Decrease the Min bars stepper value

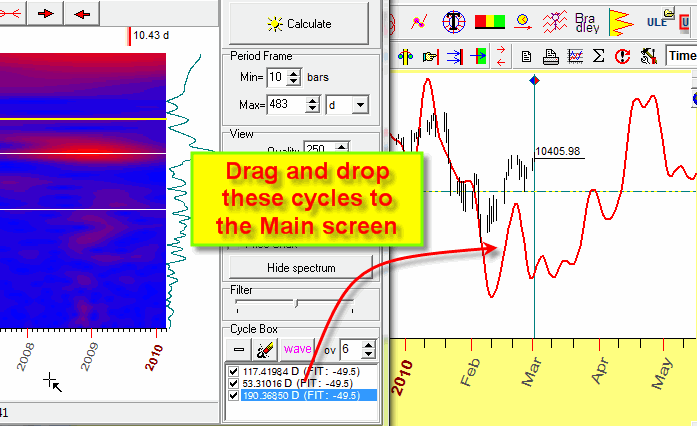click(x=293, y=81)
